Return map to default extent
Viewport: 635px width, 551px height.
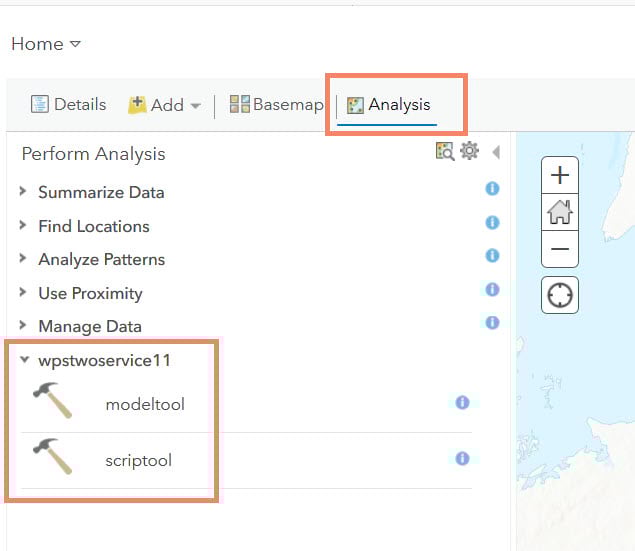[560, 212]
